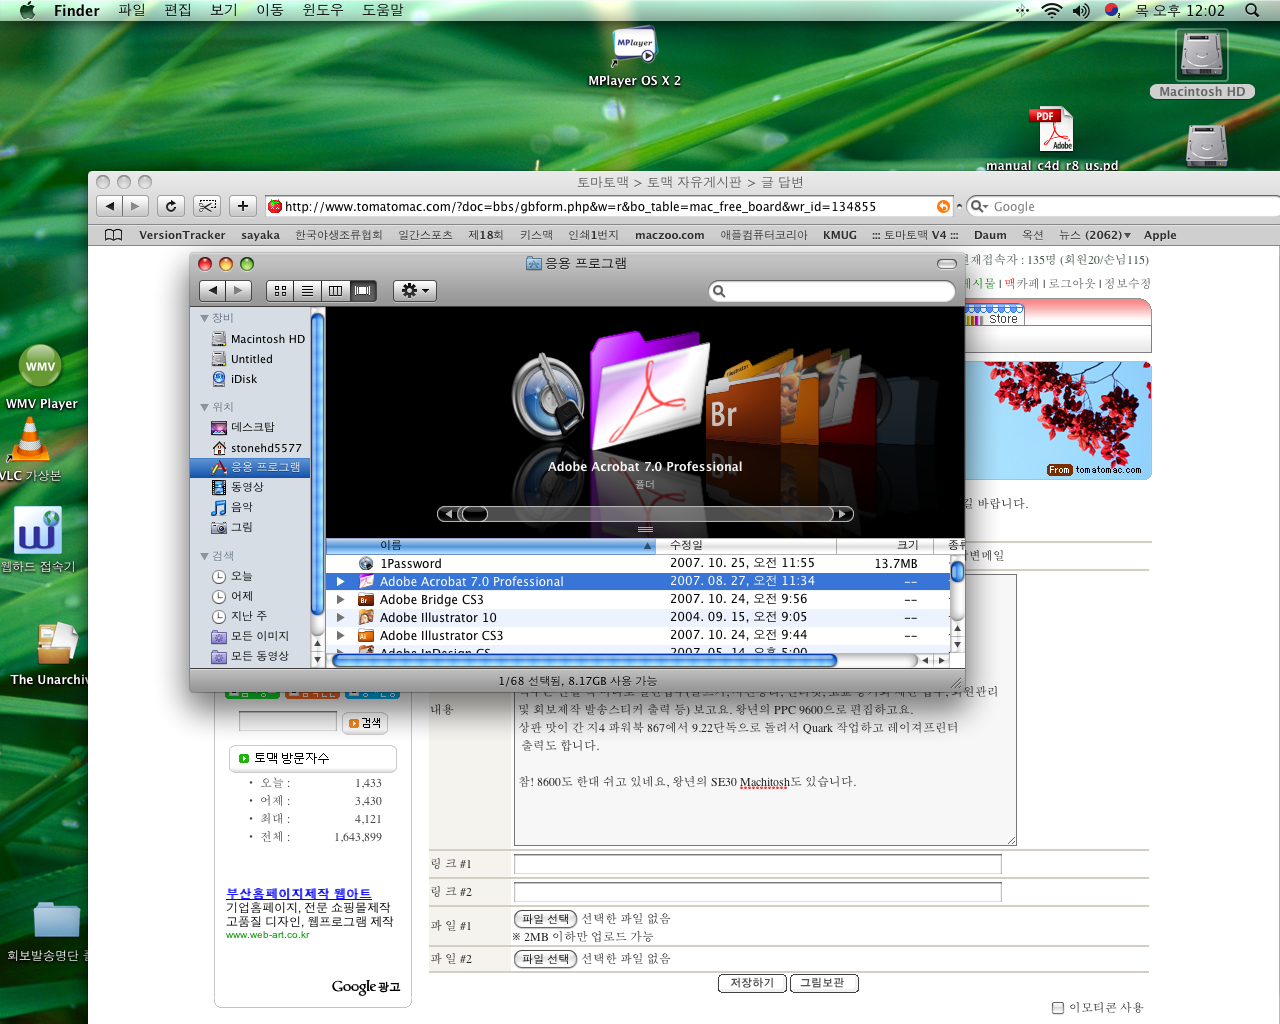1280x1024 pixels.
Task: Select Cover Flow view button
Action: pos(363,291)
